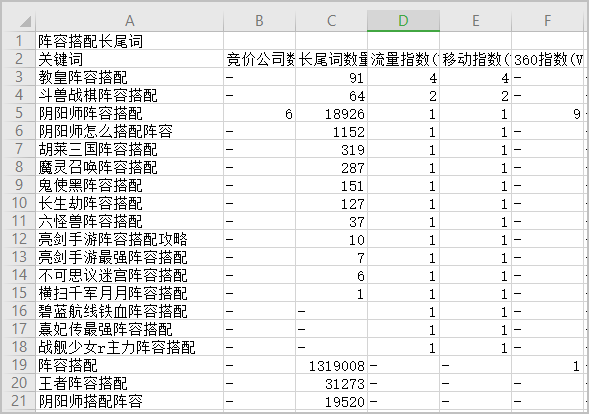Image resolution: width=589 pixels, height=414 pixels.
Task: Select row 1 header
Action: 19,41
